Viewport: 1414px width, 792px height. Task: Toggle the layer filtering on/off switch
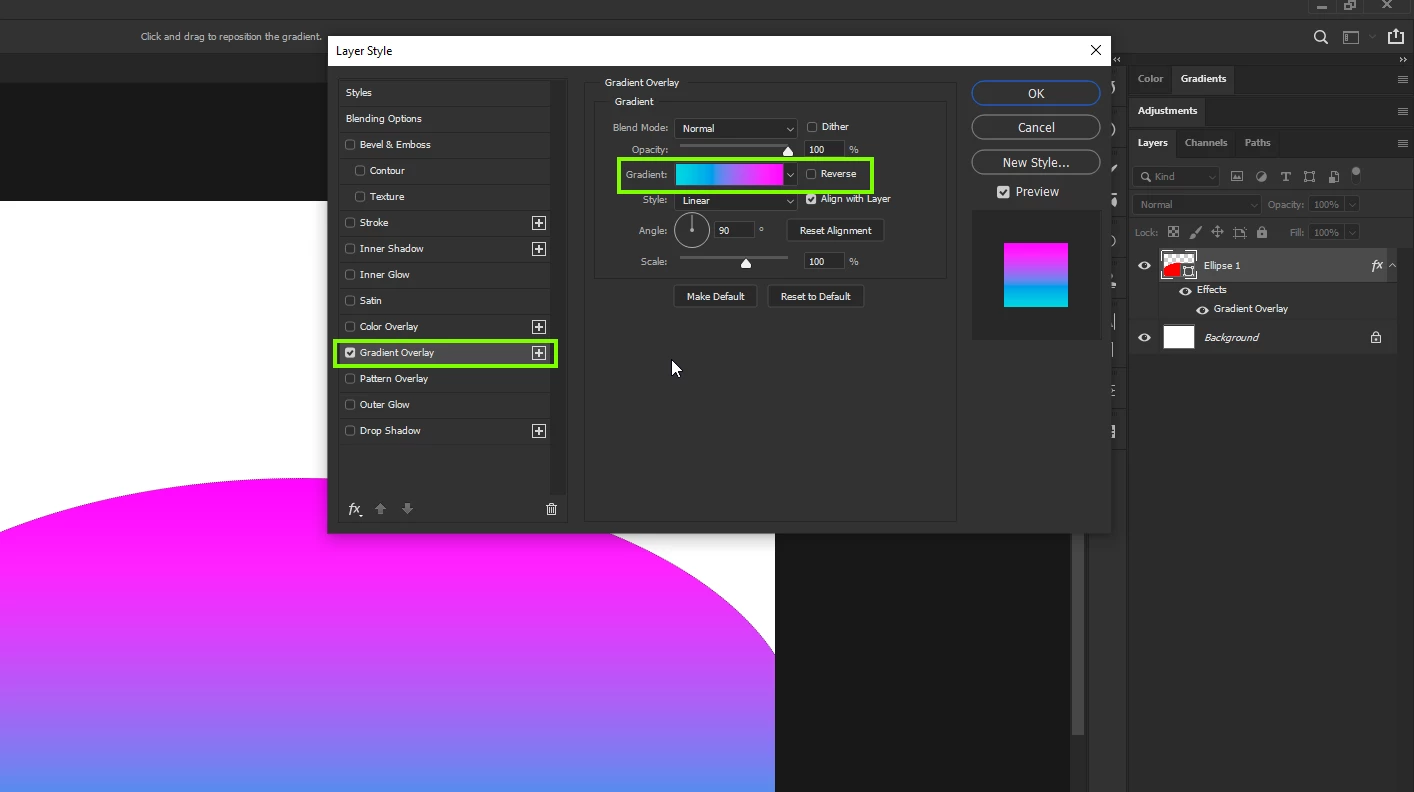click(x=1356, y=174)
